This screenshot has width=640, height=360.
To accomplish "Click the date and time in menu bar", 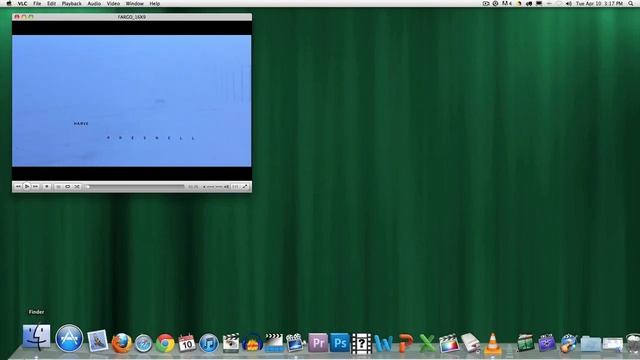I will click(x=599, y=4).
